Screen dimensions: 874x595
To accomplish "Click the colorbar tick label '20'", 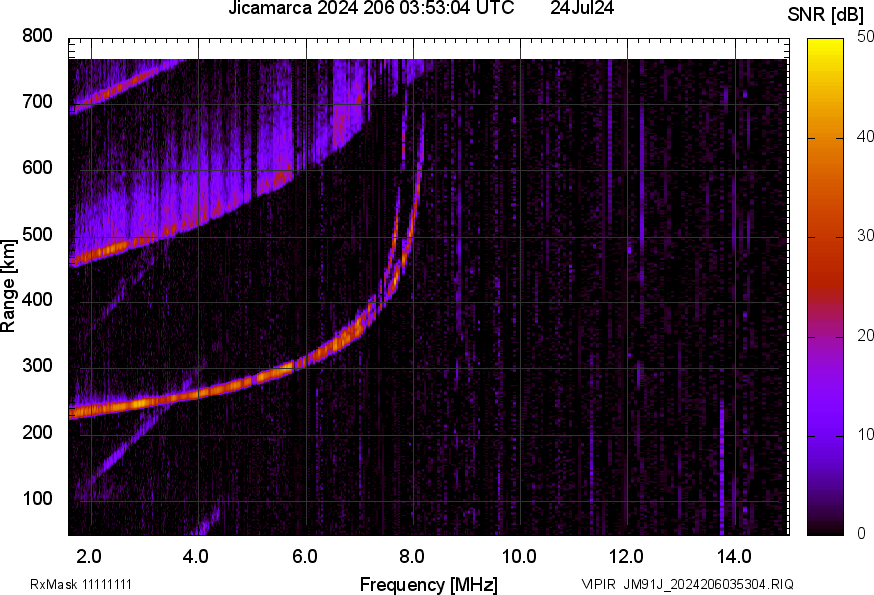I will pyautogui.click(x=866, y=335).
